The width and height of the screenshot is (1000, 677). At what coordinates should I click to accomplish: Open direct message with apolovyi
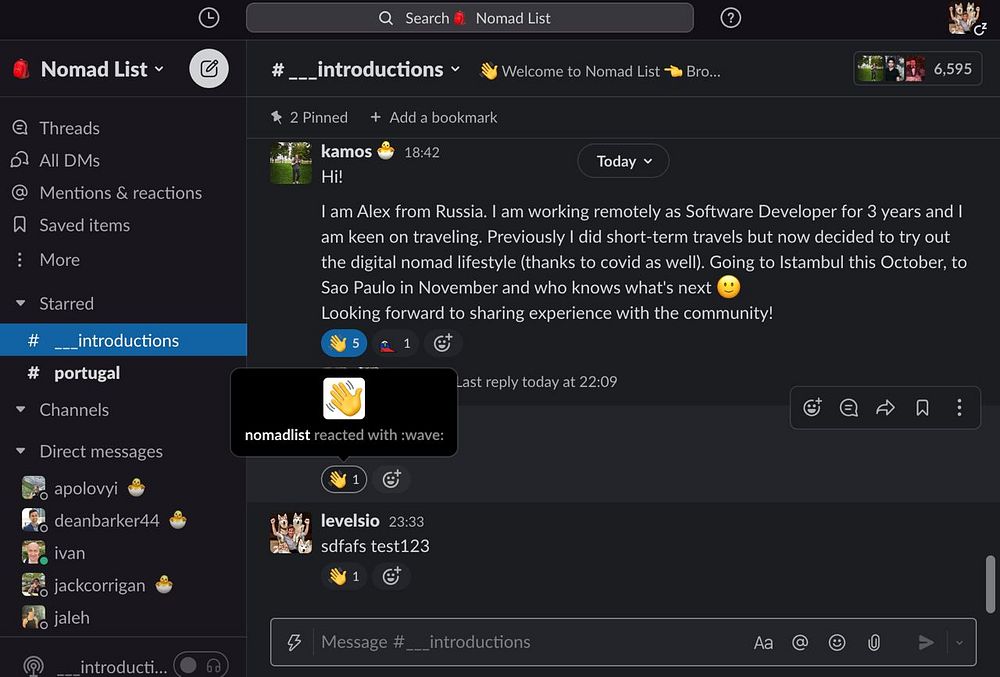[x=123, y=488]
